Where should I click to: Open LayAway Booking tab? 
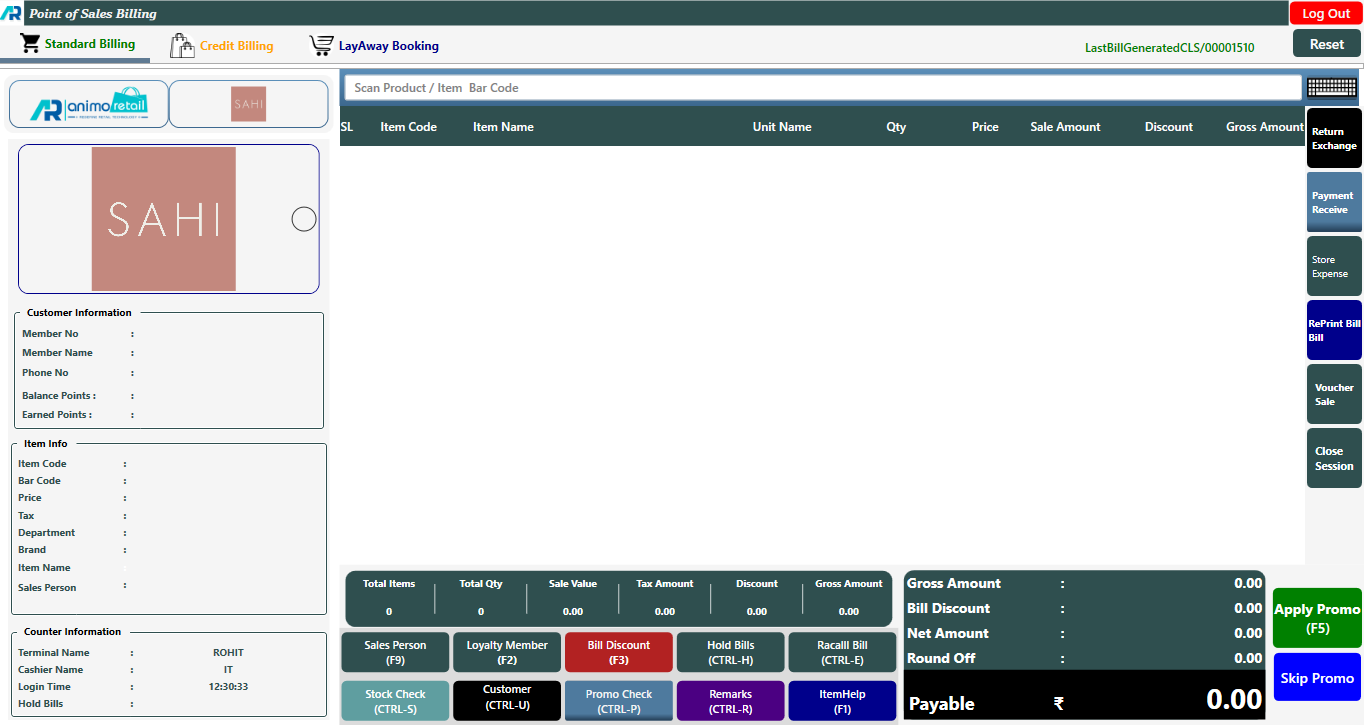pyautogui.click(x=374, y=46)
